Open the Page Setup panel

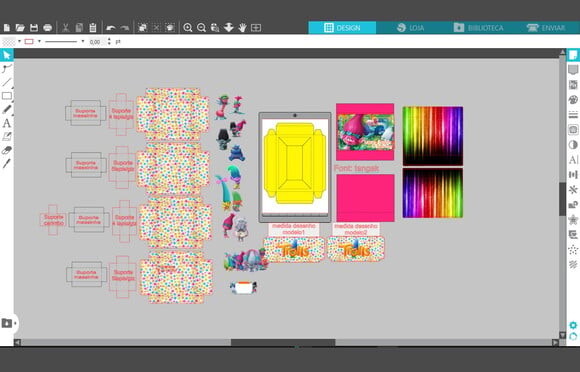(573, 55)
